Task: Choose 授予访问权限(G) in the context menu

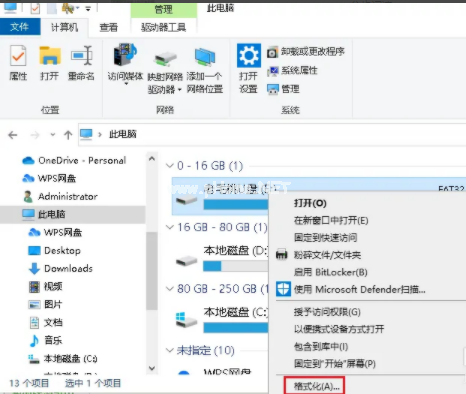Action: (327, 312)
